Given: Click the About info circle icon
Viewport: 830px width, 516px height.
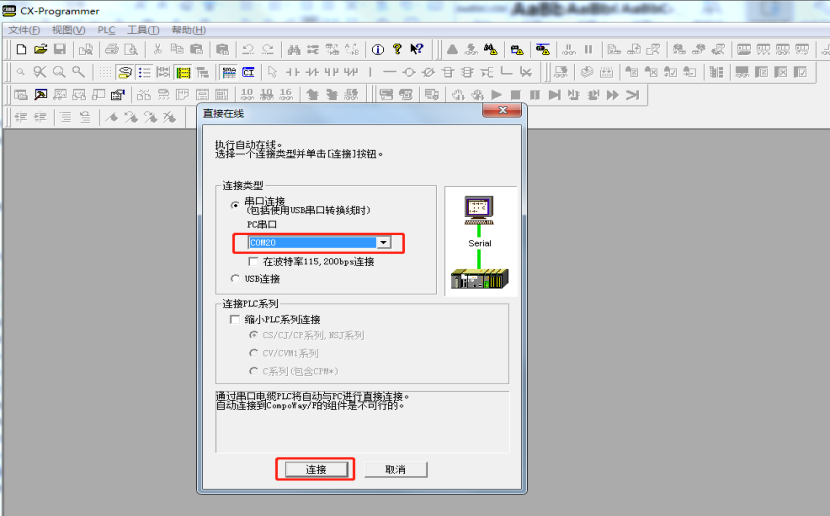Looking at the screenshot, I should coord(378,50).
